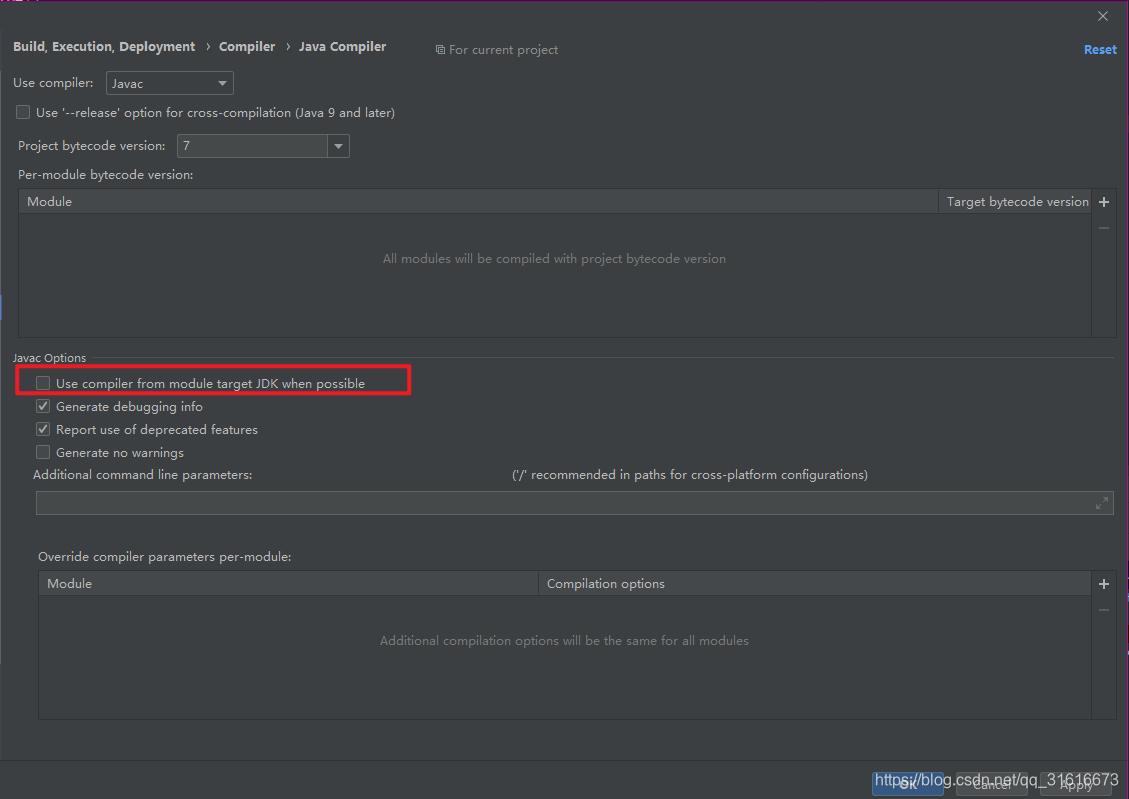Open the Project bytecode version dropdown
Screen dimensions: 1129x799
click(338, 146)
